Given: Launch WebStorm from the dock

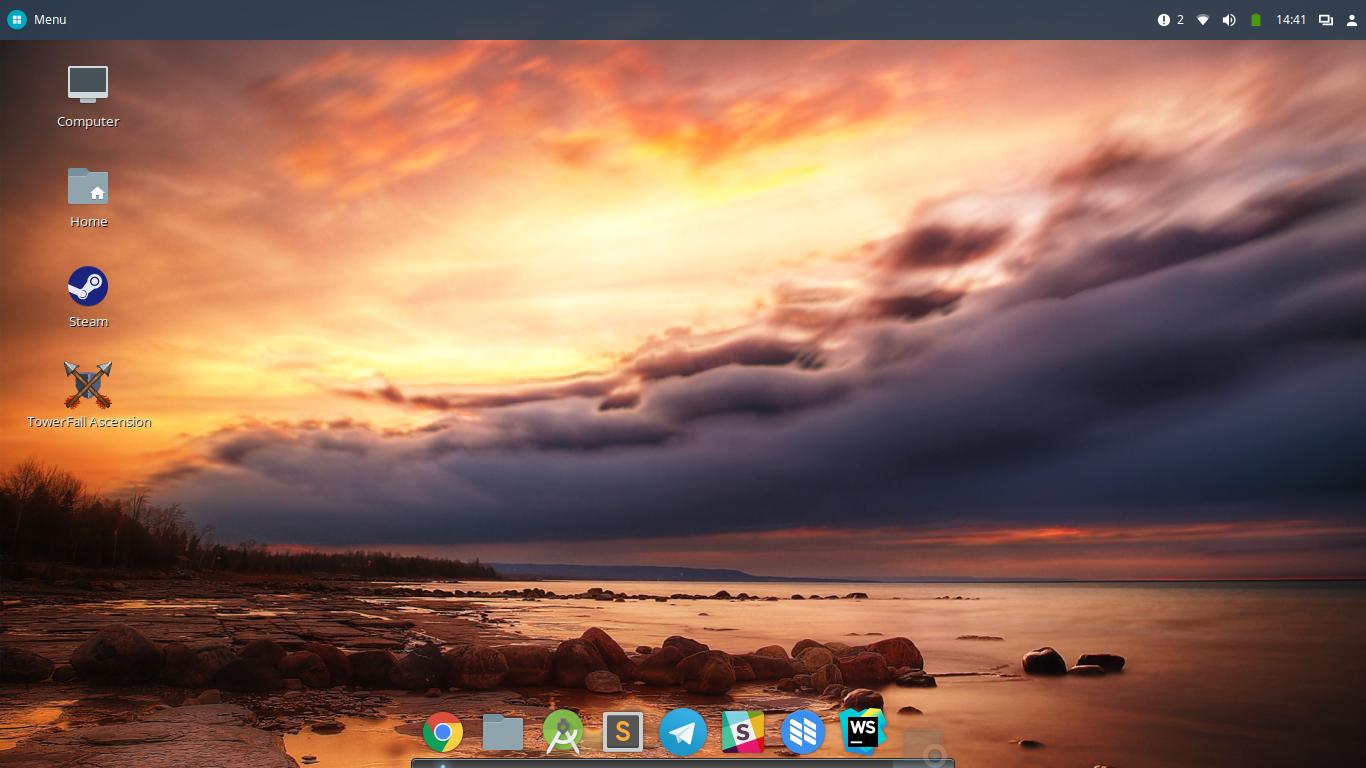Looking at the screenshot, I should click(x=863, y=732).
